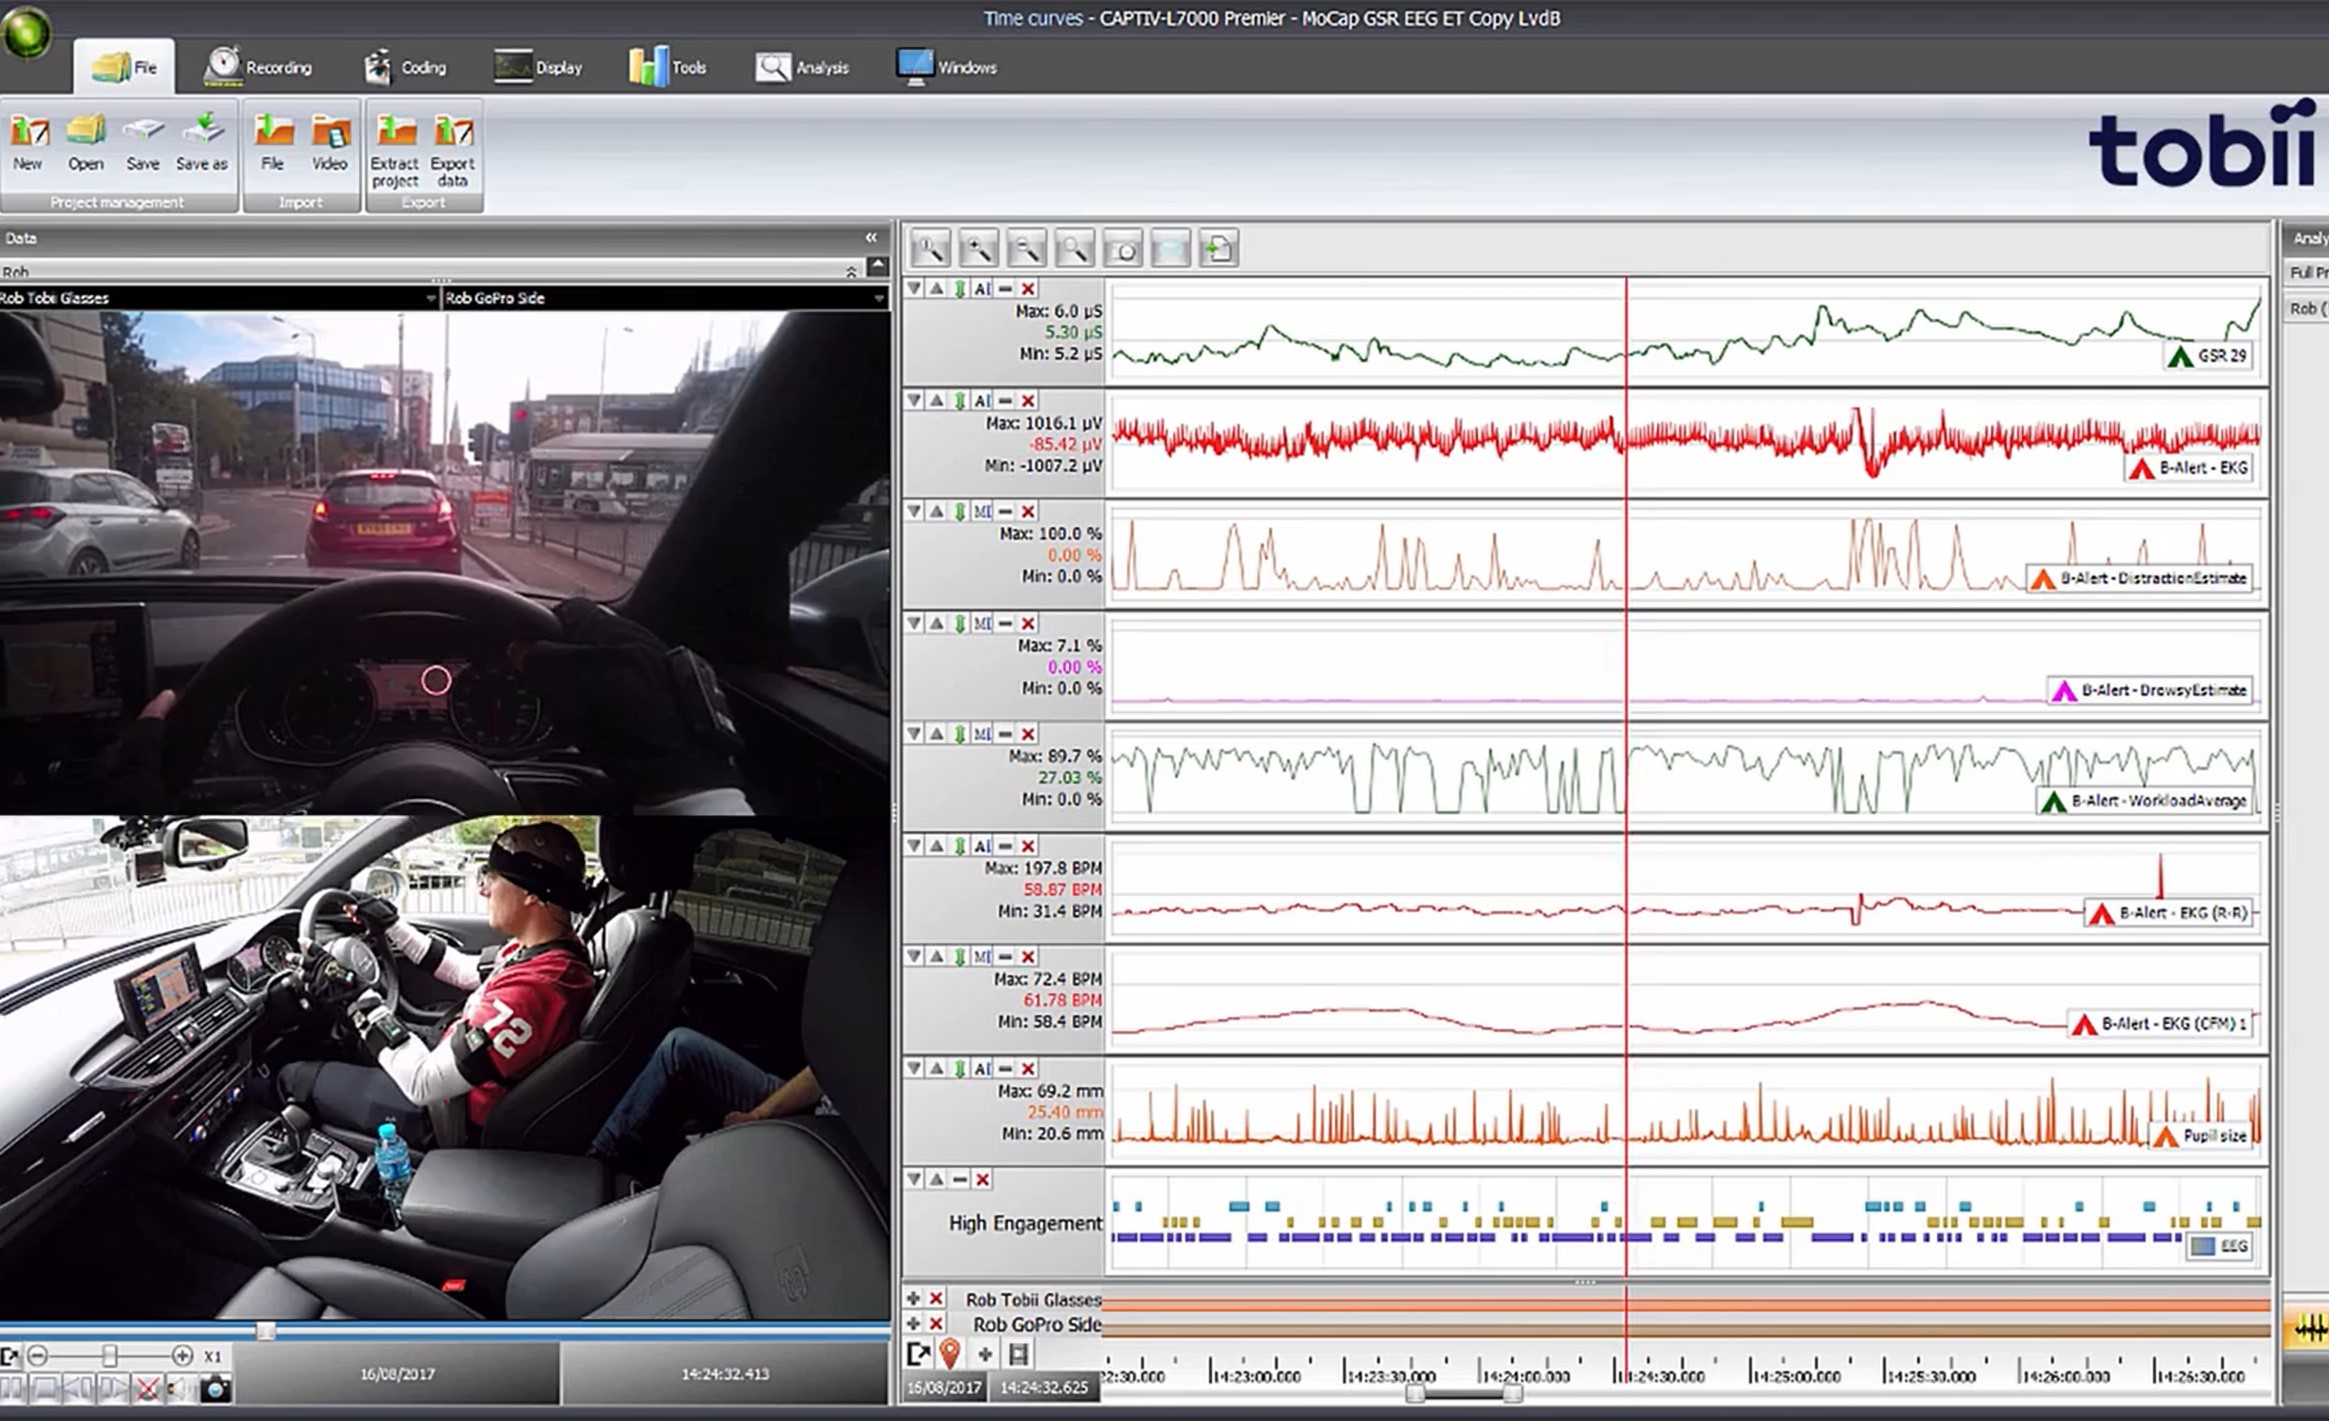2329x1421 pixels.
Task: Click export arrow icon beside timeline marker
Action: pyautogui.click(x=917, y=1354)
